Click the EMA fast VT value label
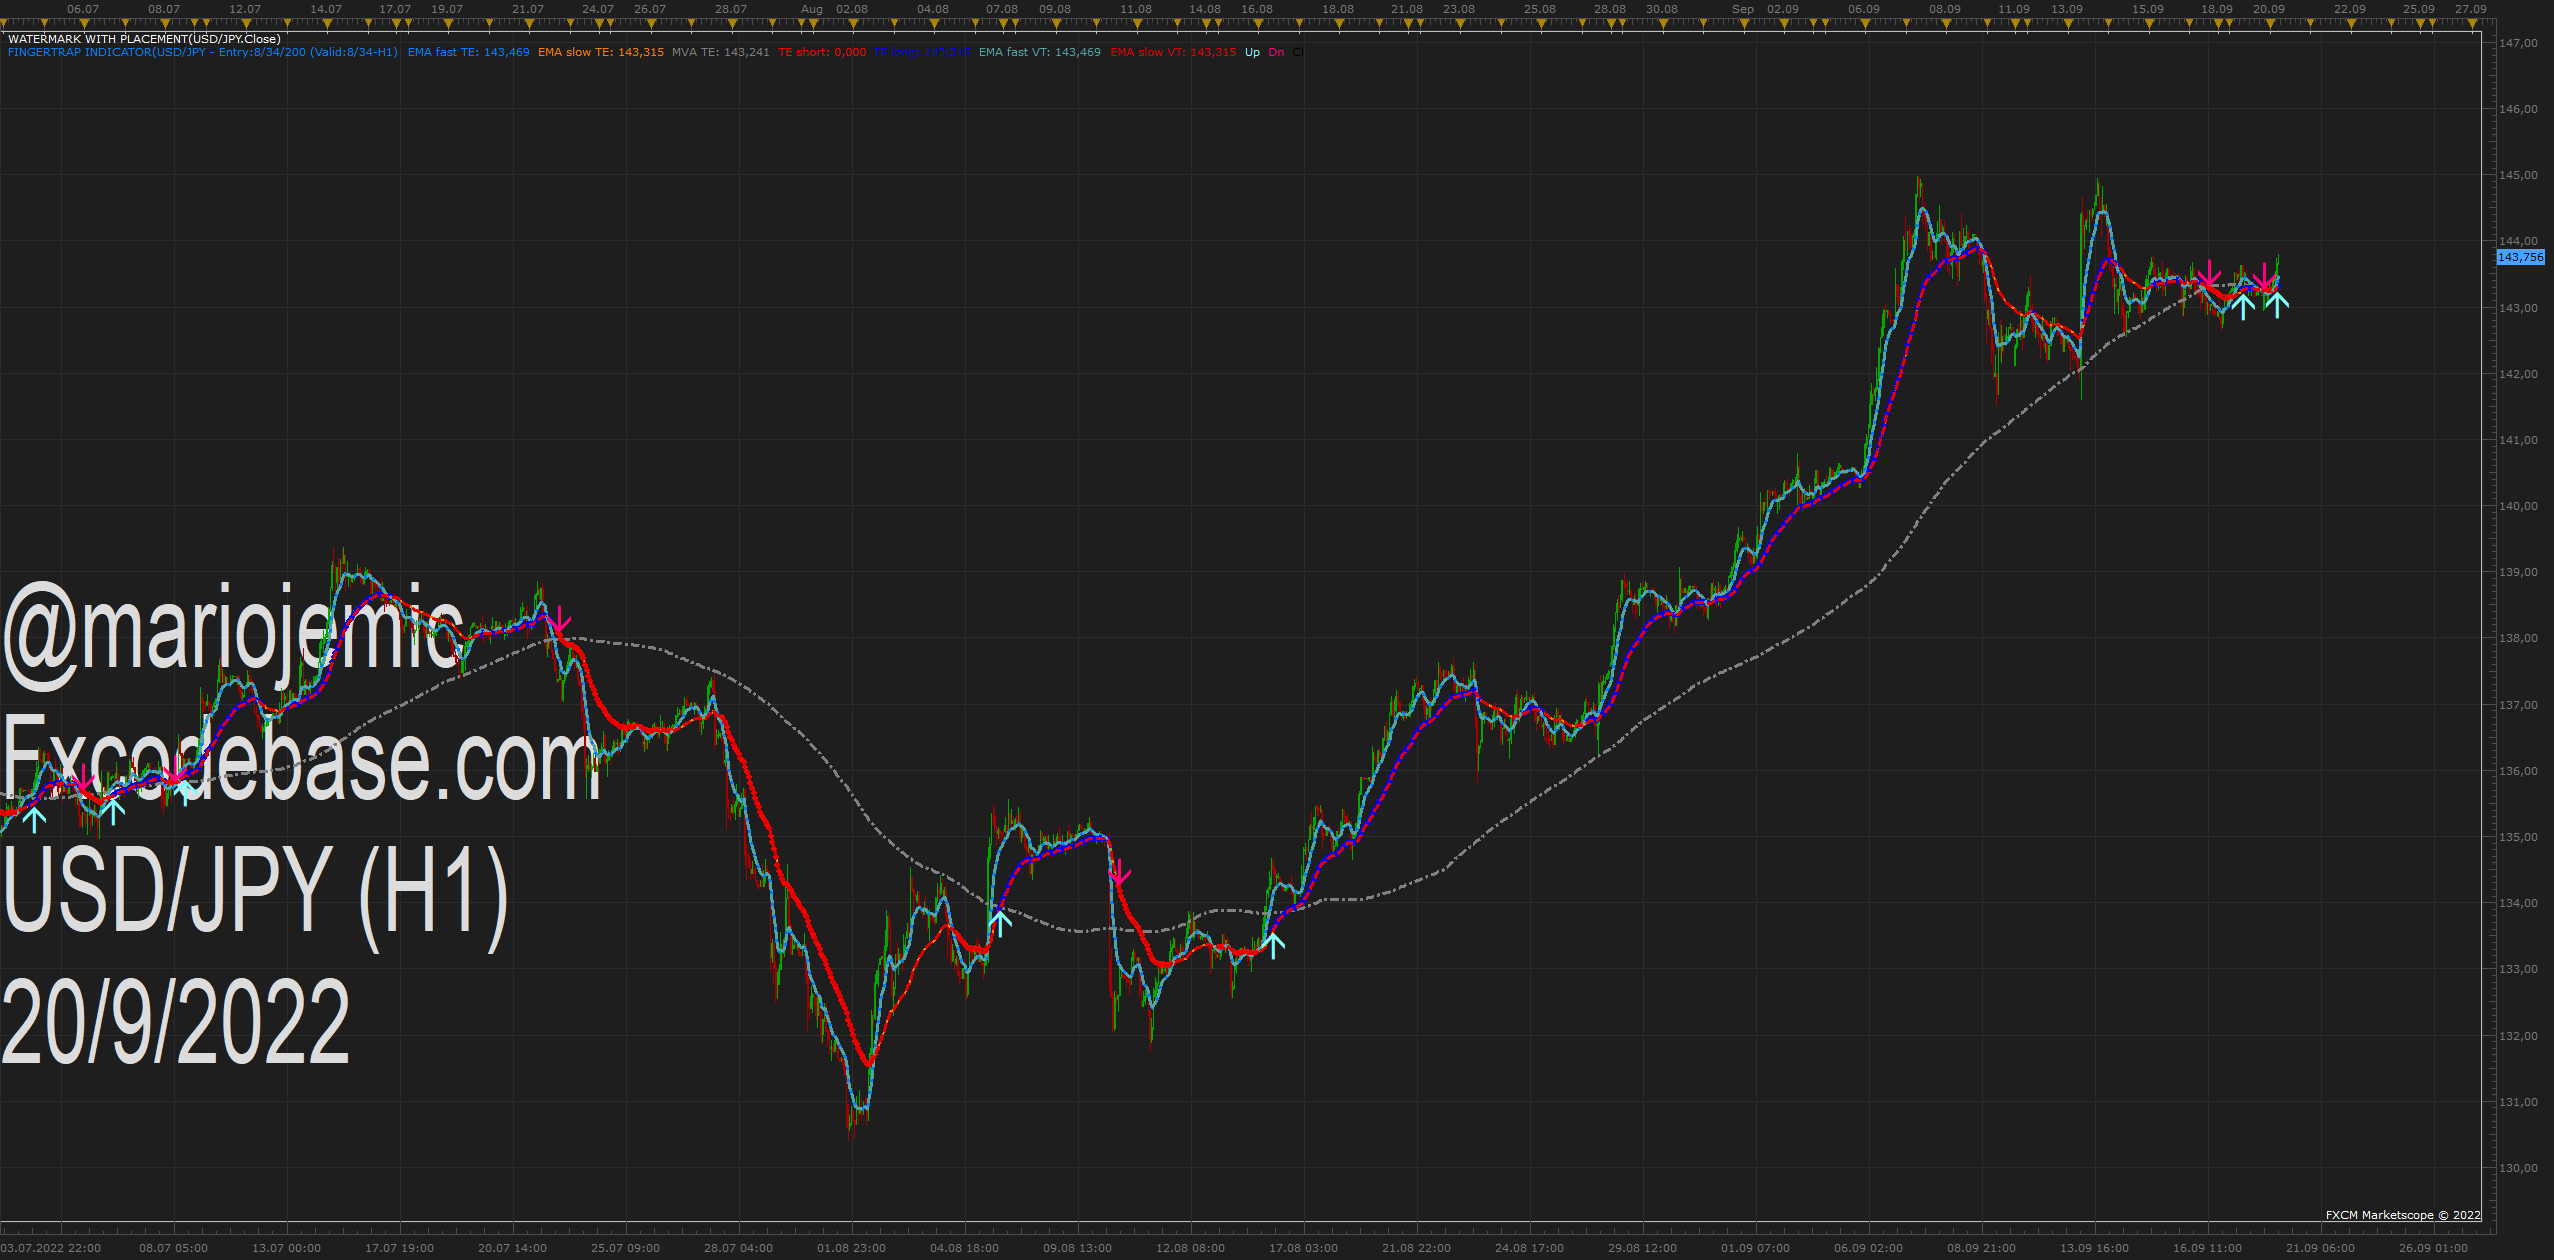 point(1040,52)
